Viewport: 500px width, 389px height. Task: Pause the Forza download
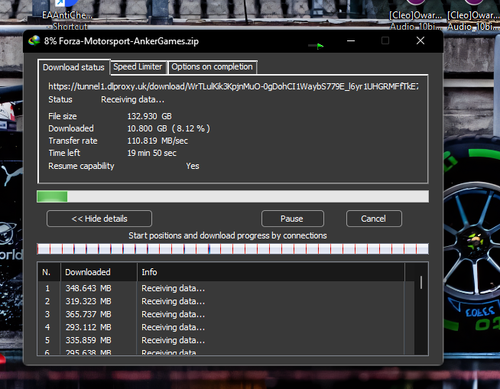292,219
